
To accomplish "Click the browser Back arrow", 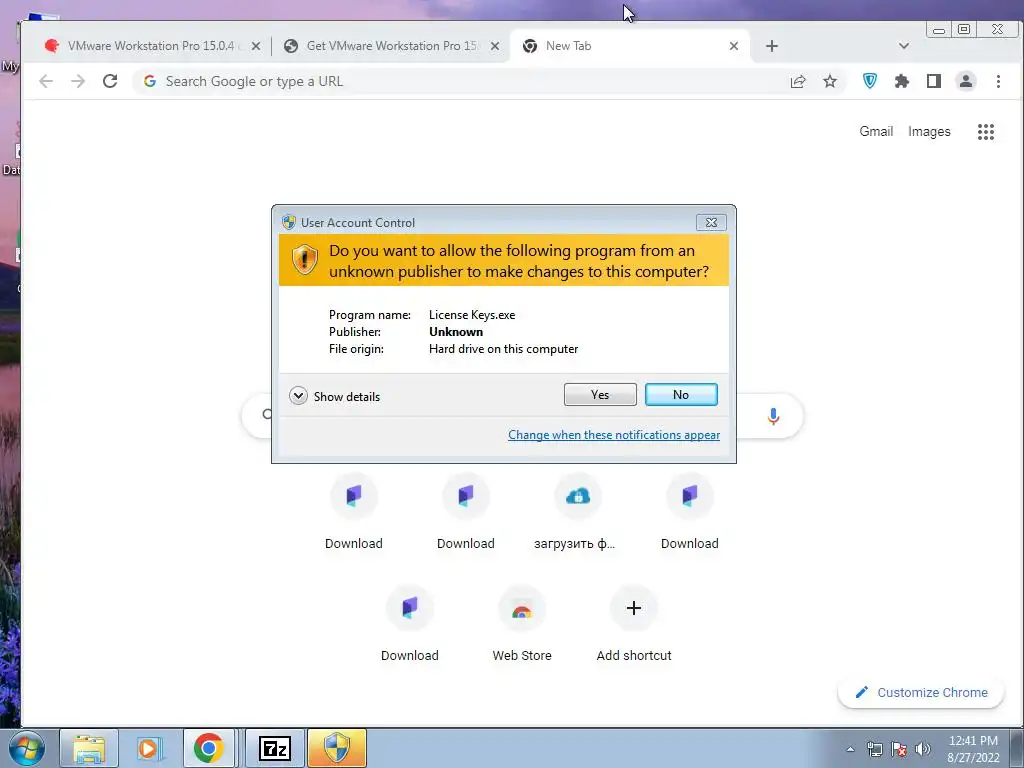I will tap(46, 81).
